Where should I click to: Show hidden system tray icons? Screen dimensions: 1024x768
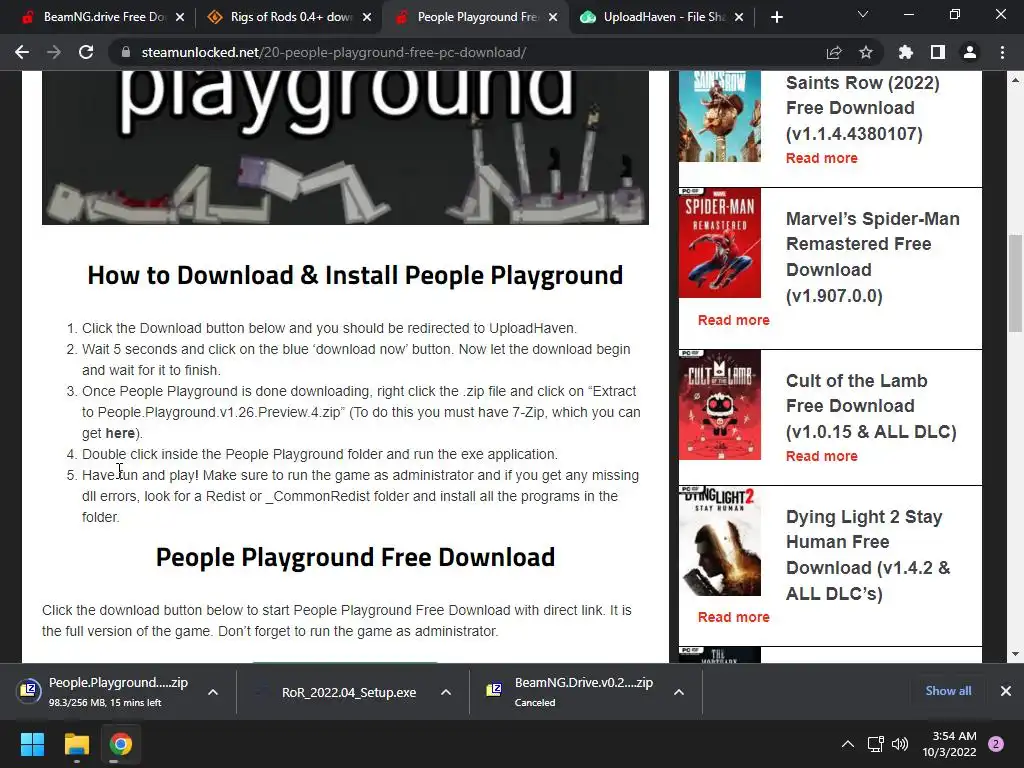(848, 744)
